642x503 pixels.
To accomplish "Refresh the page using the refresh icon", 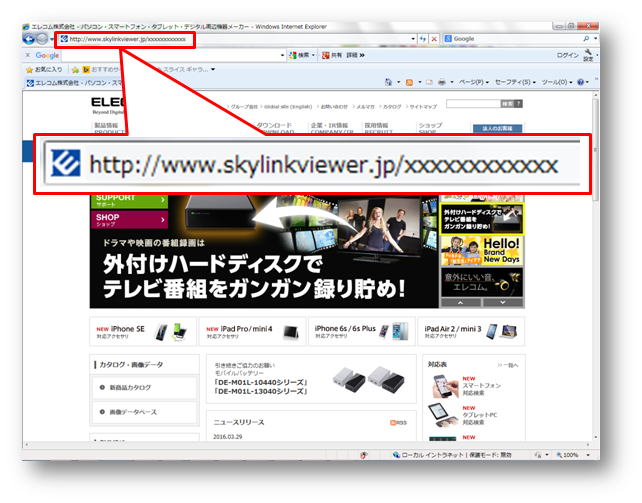I will tap(423, 39).
